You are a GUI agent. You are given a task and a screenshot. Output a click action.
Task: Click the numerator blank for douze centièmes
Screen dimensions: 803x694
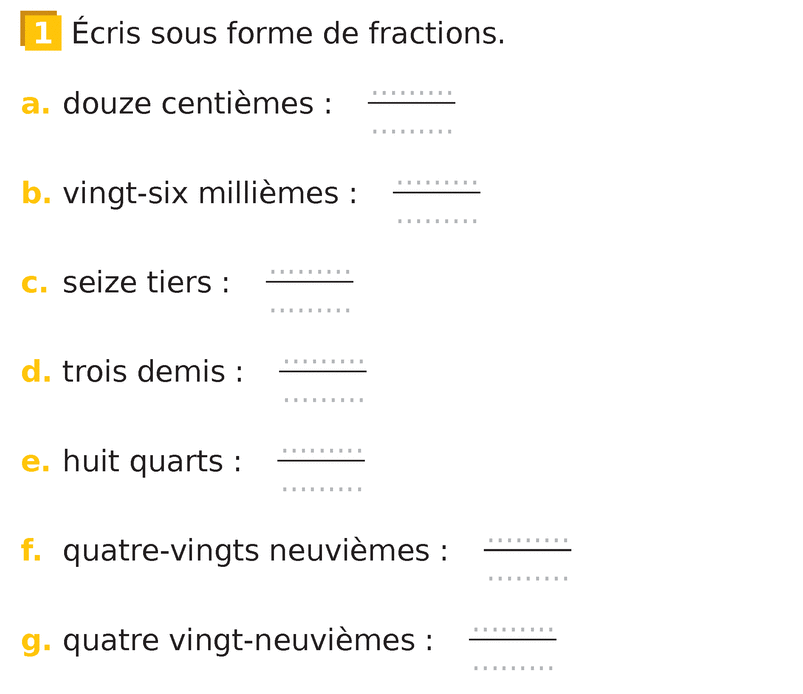pyautogui.click(x=411, y=93)
